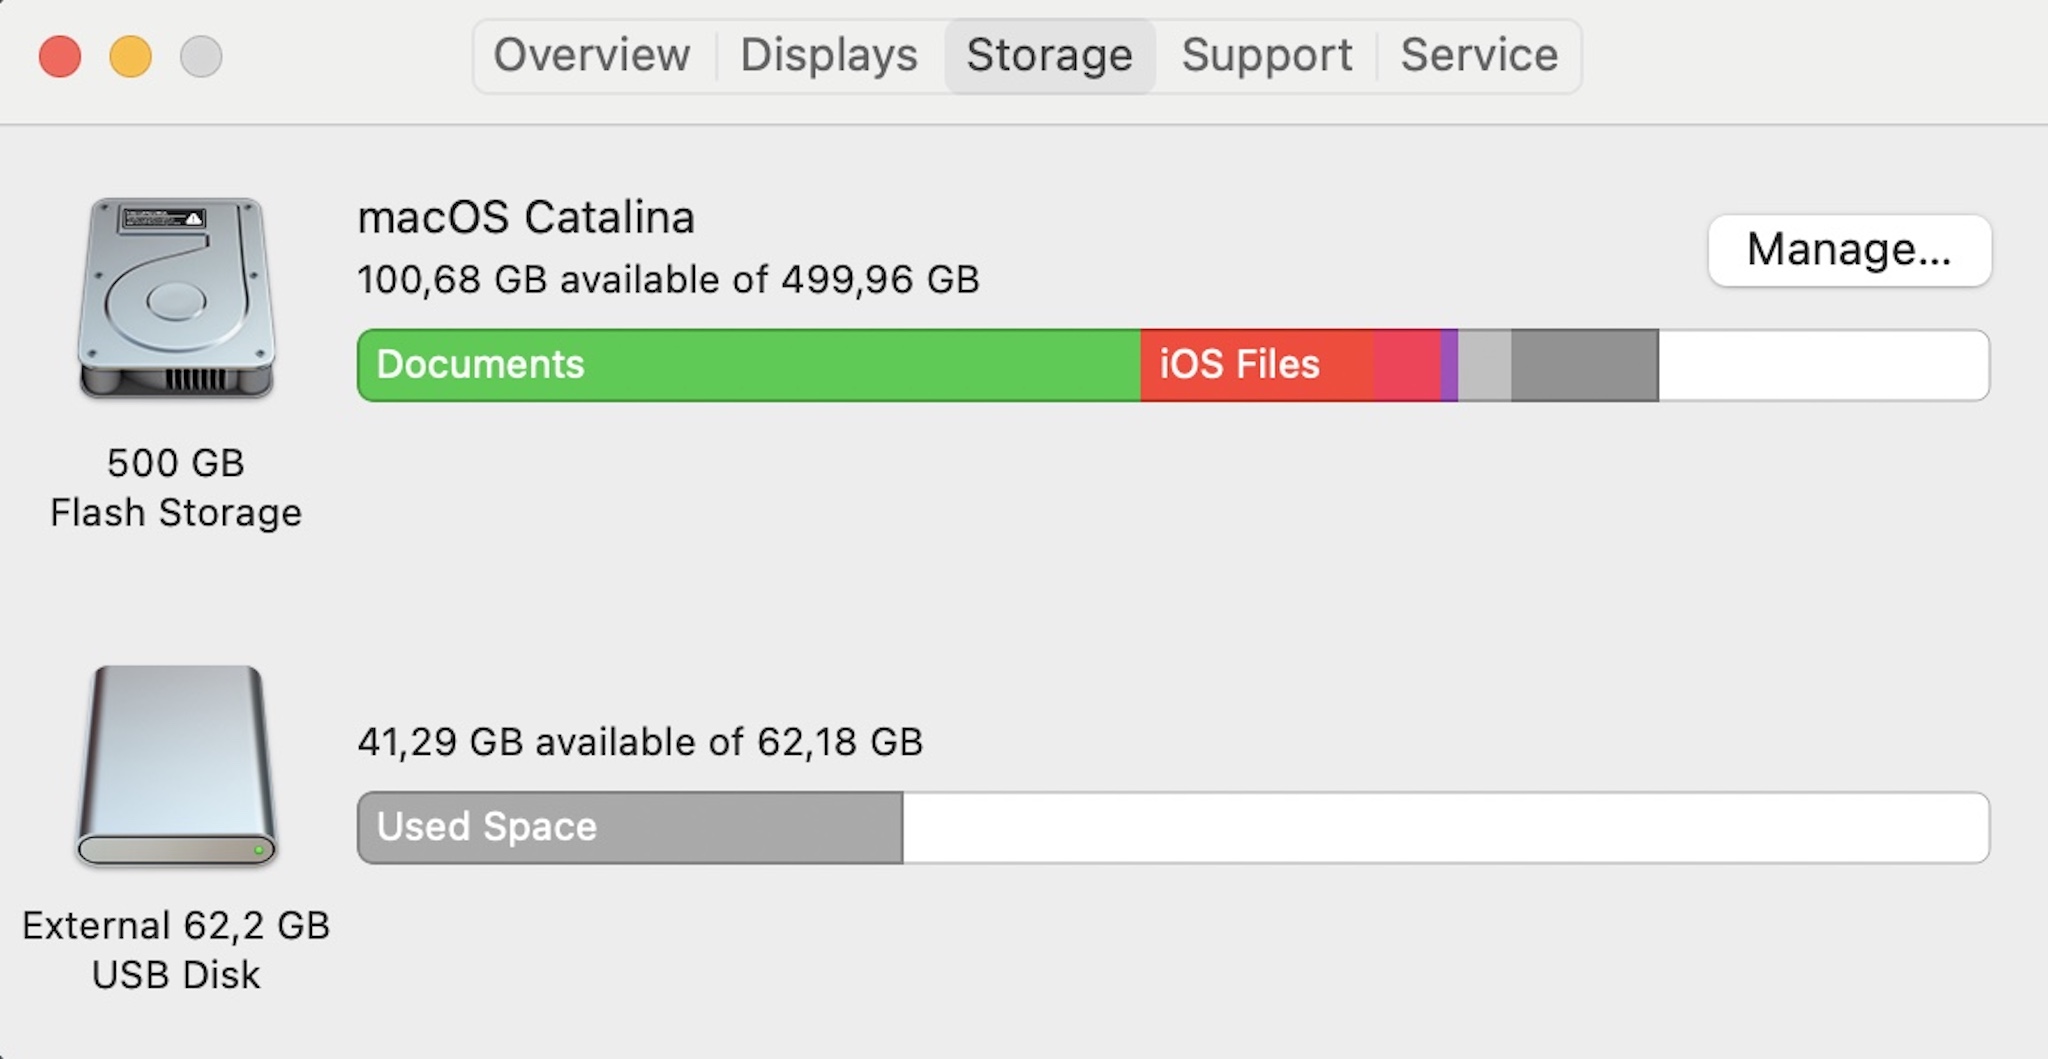2048x1059 pixels.
Task: Click the macOS Catalina volume name
Action: (x=526, y=217)
